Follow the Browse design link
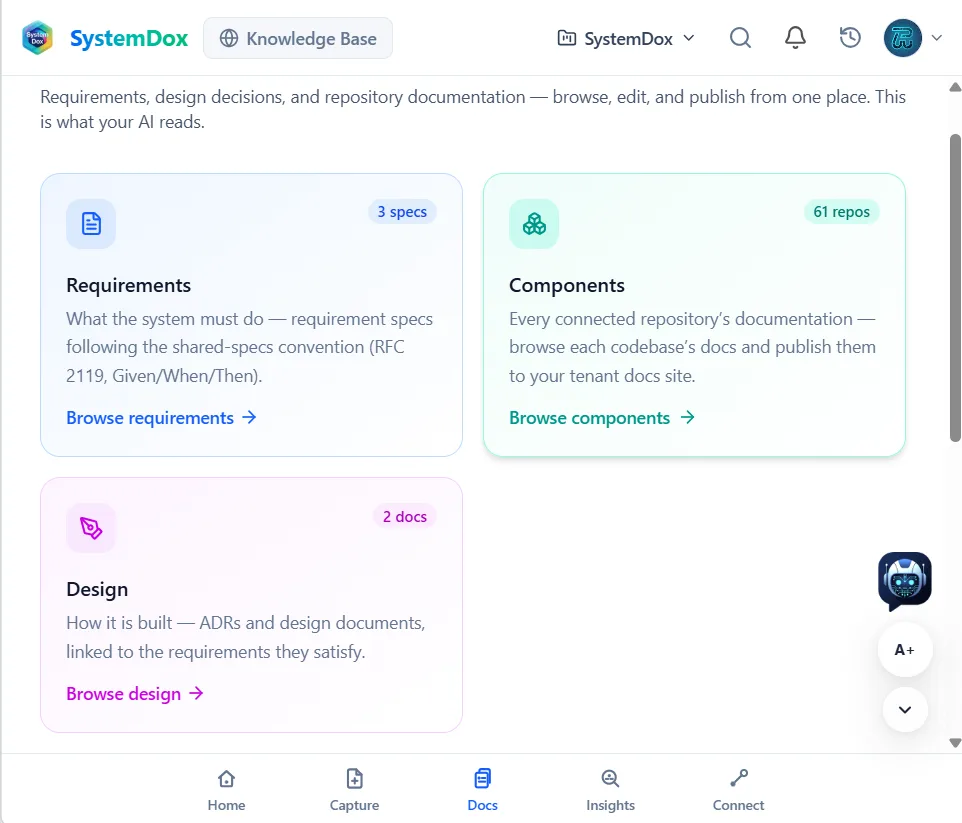The width and height of the screenshot is (962, 823). click(135, 694)
